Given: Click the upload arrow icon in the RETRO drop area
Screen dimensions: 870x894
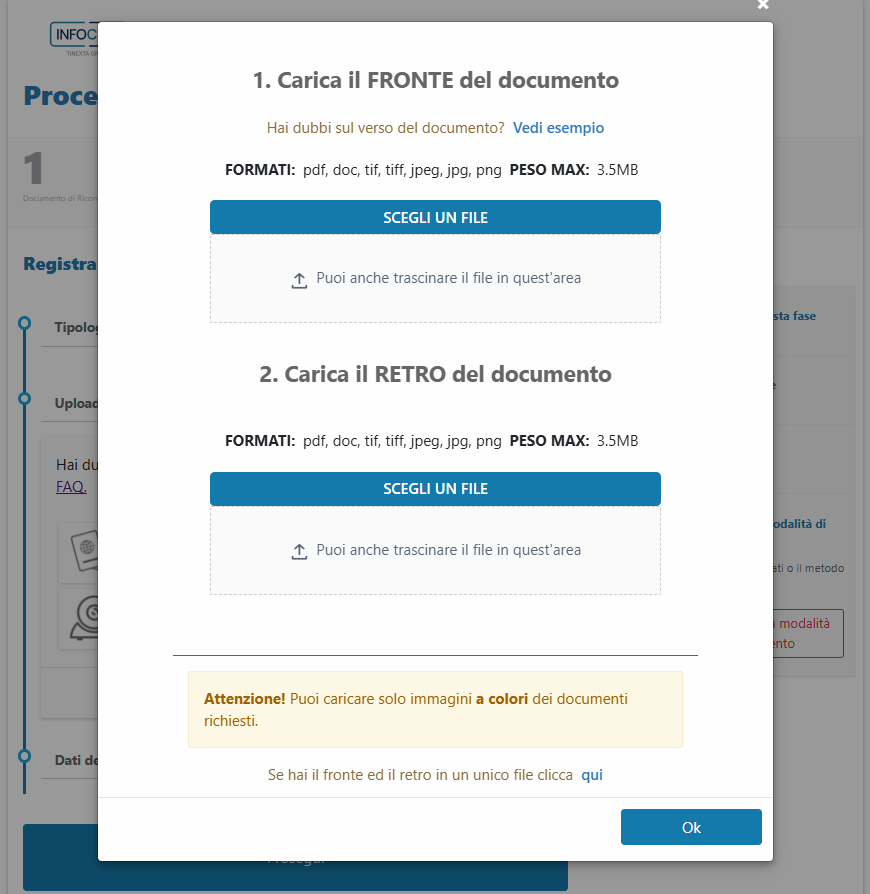Looking at the screenshot, I should pyautogui.click(x=299, y=552).
